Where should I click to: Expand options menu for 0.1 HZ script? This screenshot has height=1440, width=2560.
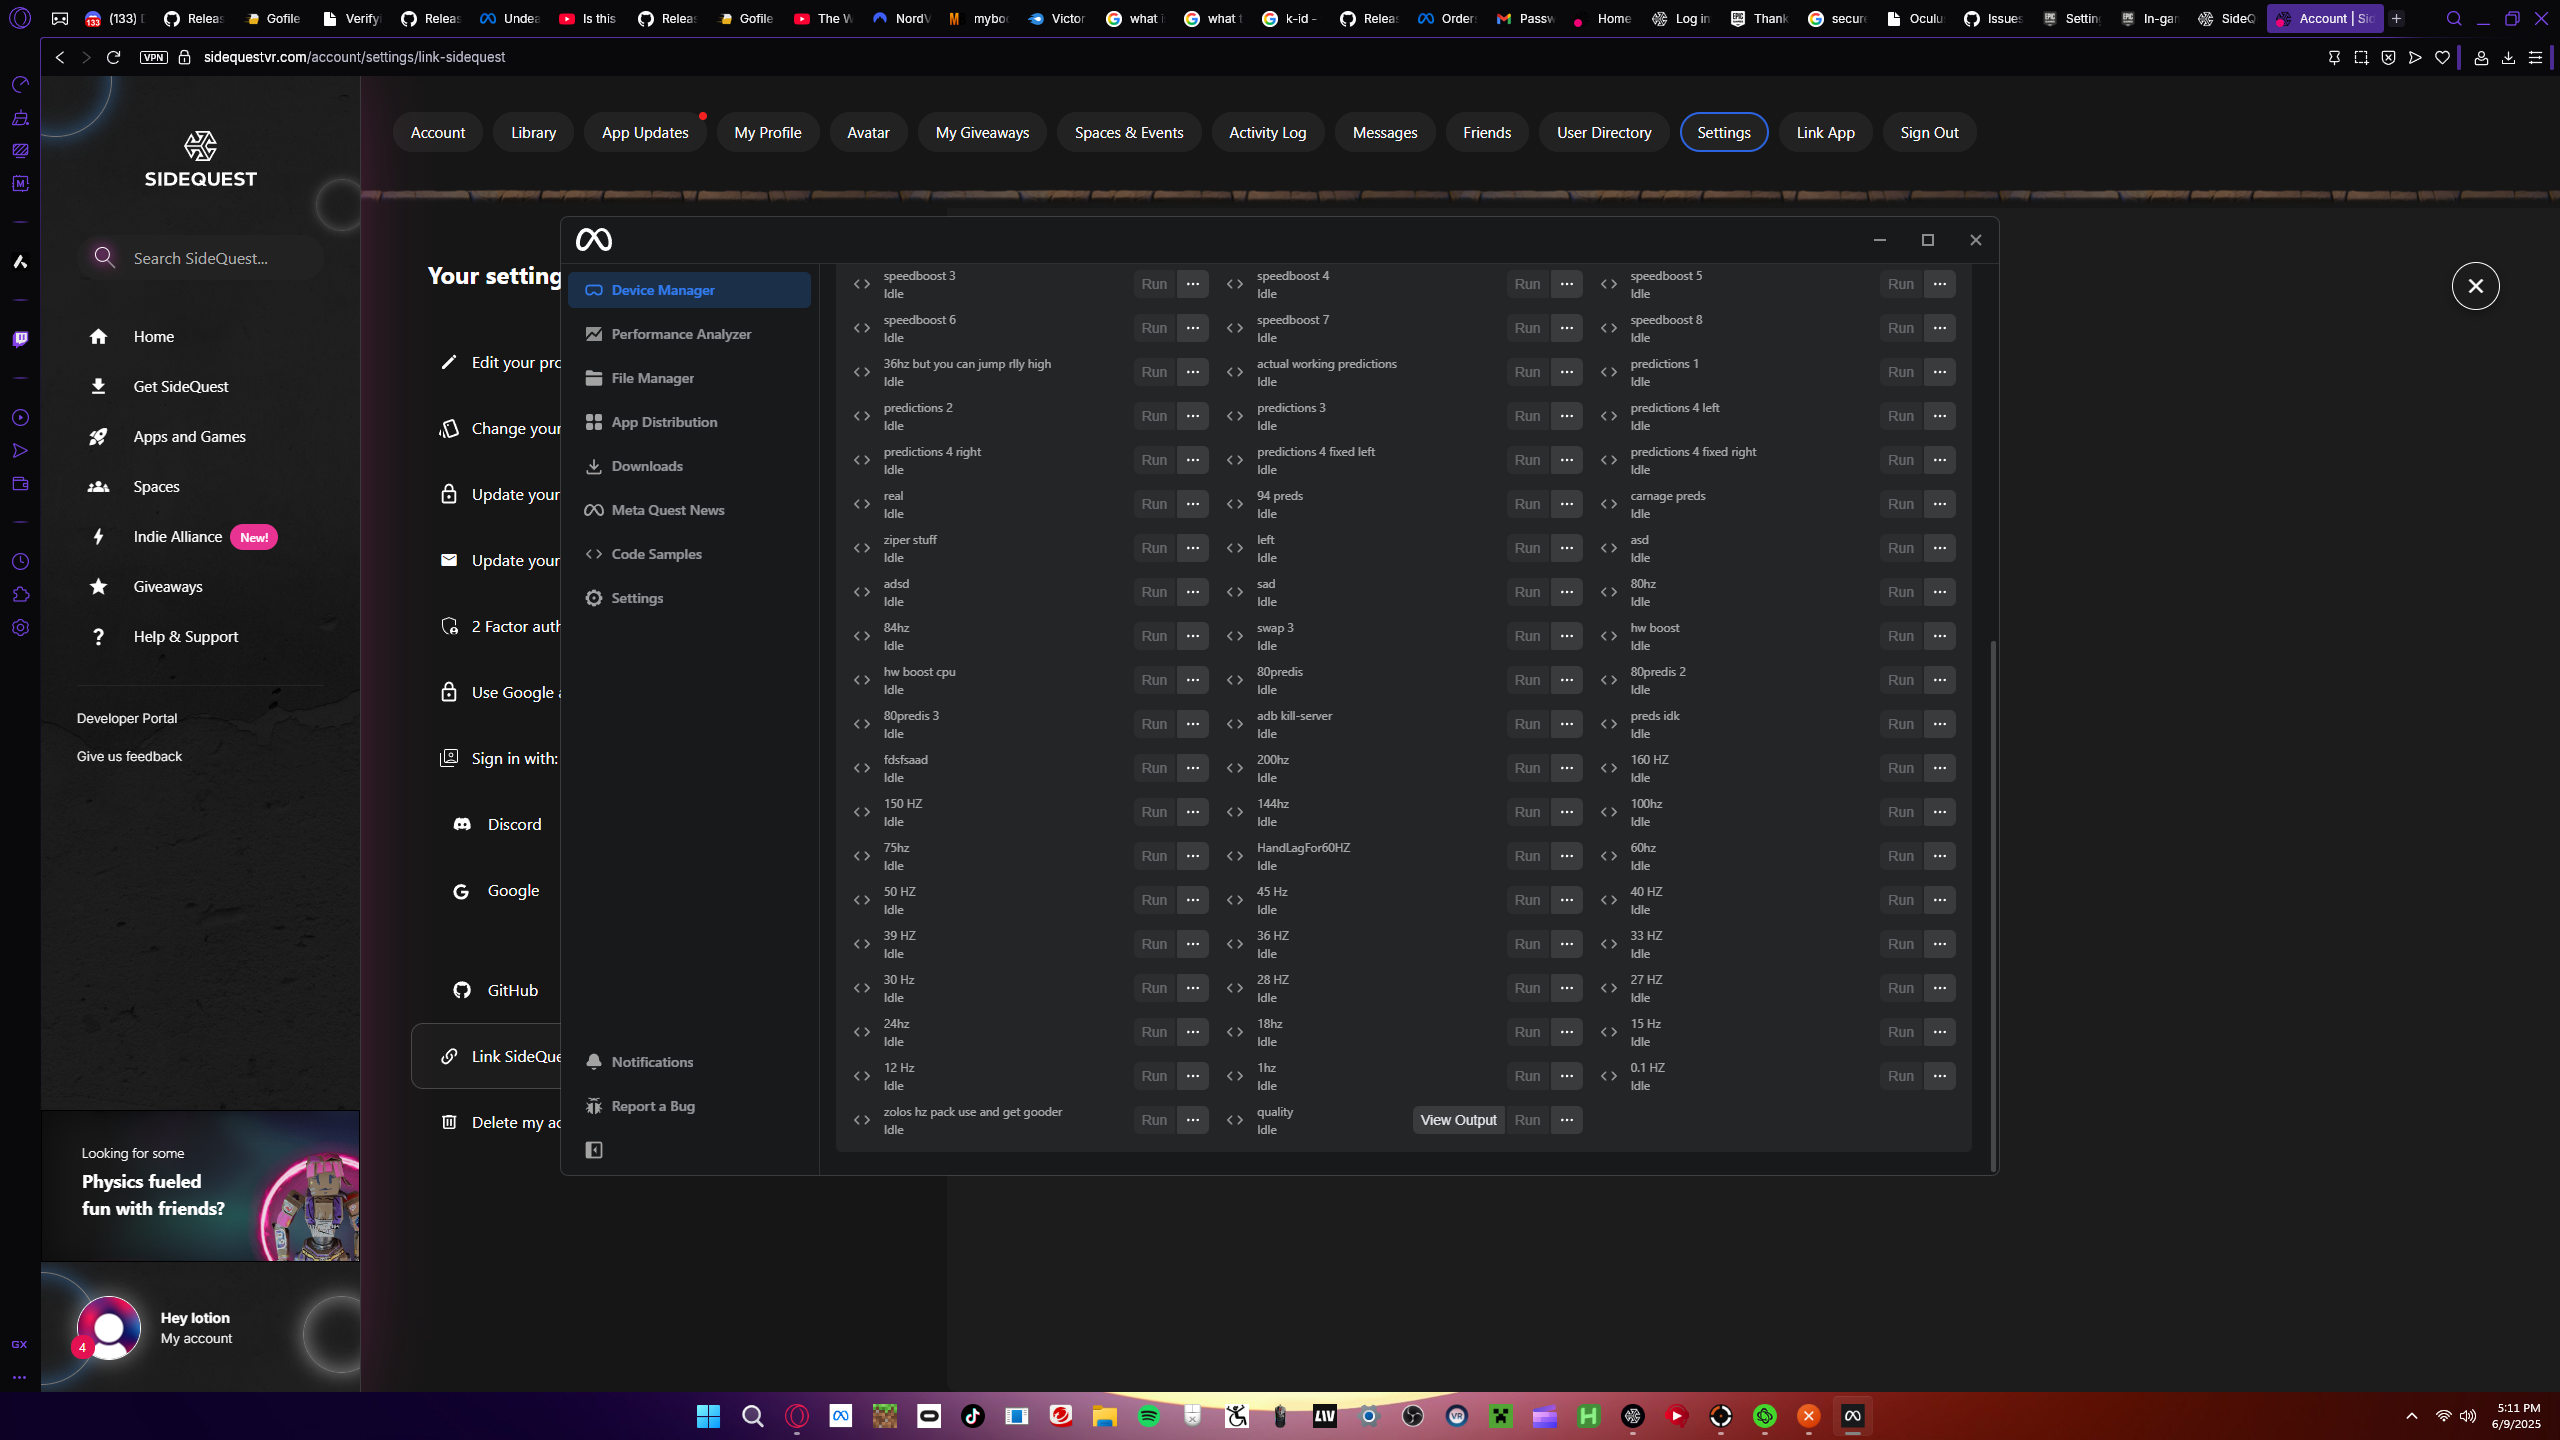(x=1939, y=1076)
